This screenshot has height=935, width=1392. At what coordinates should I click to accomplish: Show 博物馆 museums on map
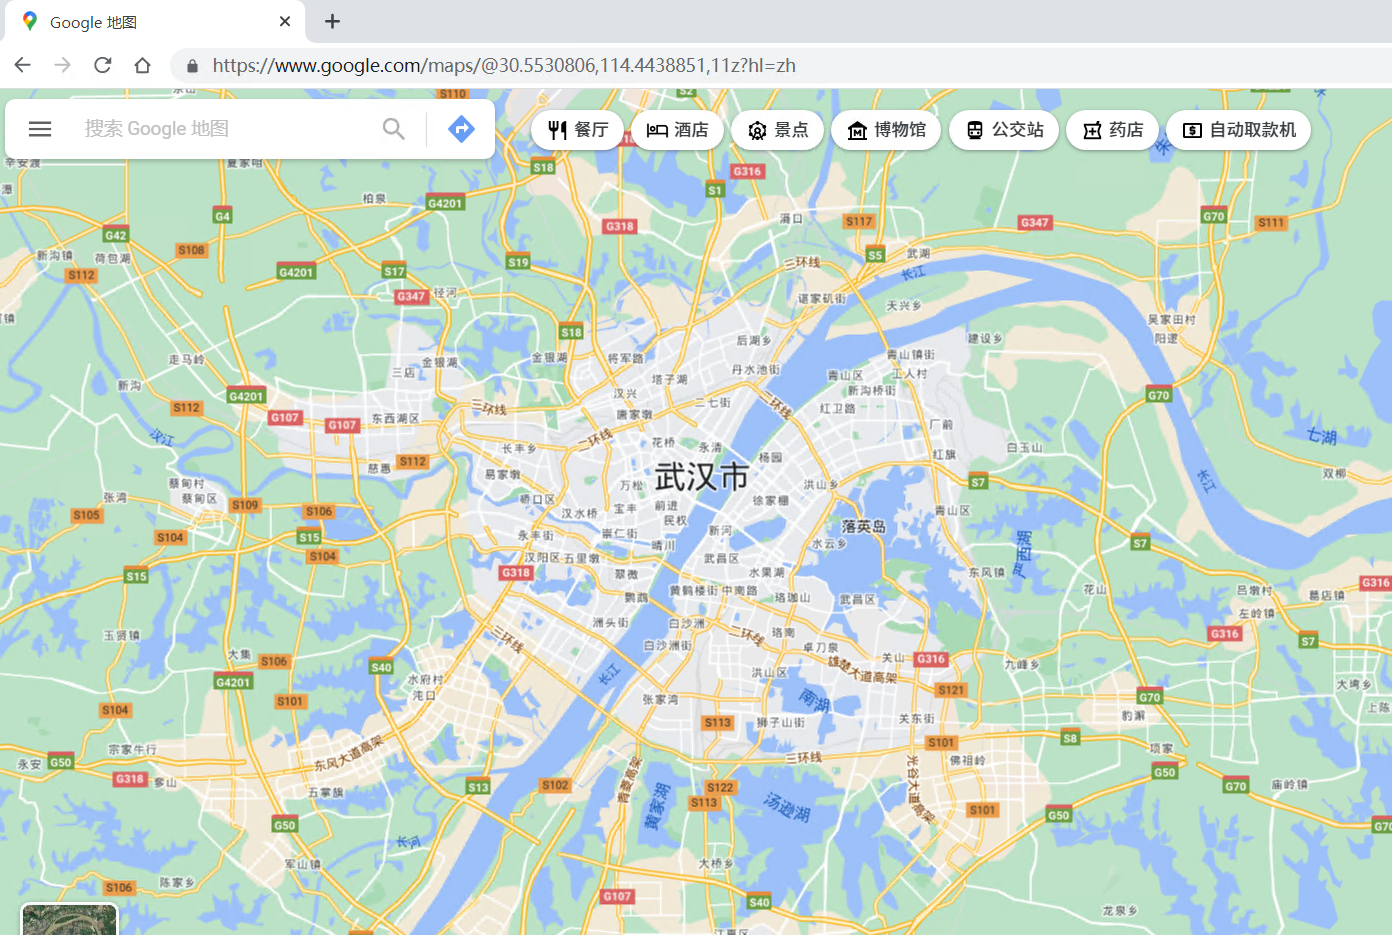click(x=886, y=130)
